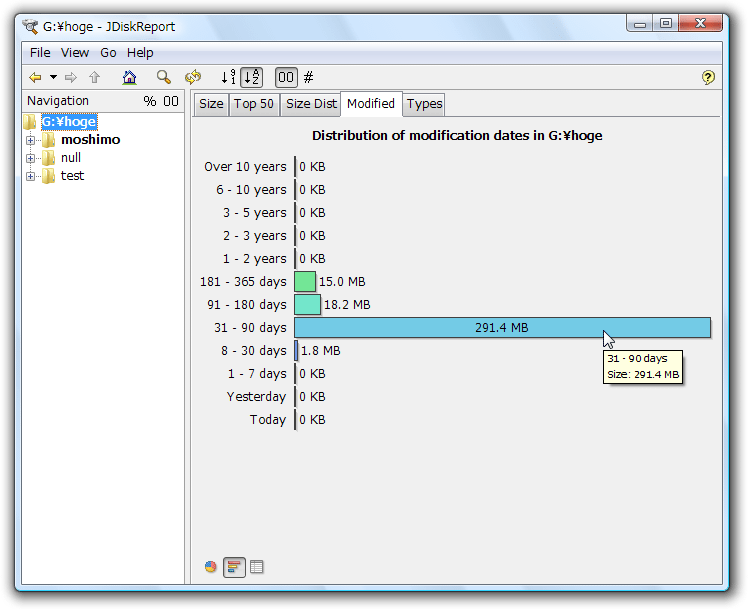Click the '3 - 5 years' label
The height and width of the screenshot is (609, 749).
pos(255,213)
